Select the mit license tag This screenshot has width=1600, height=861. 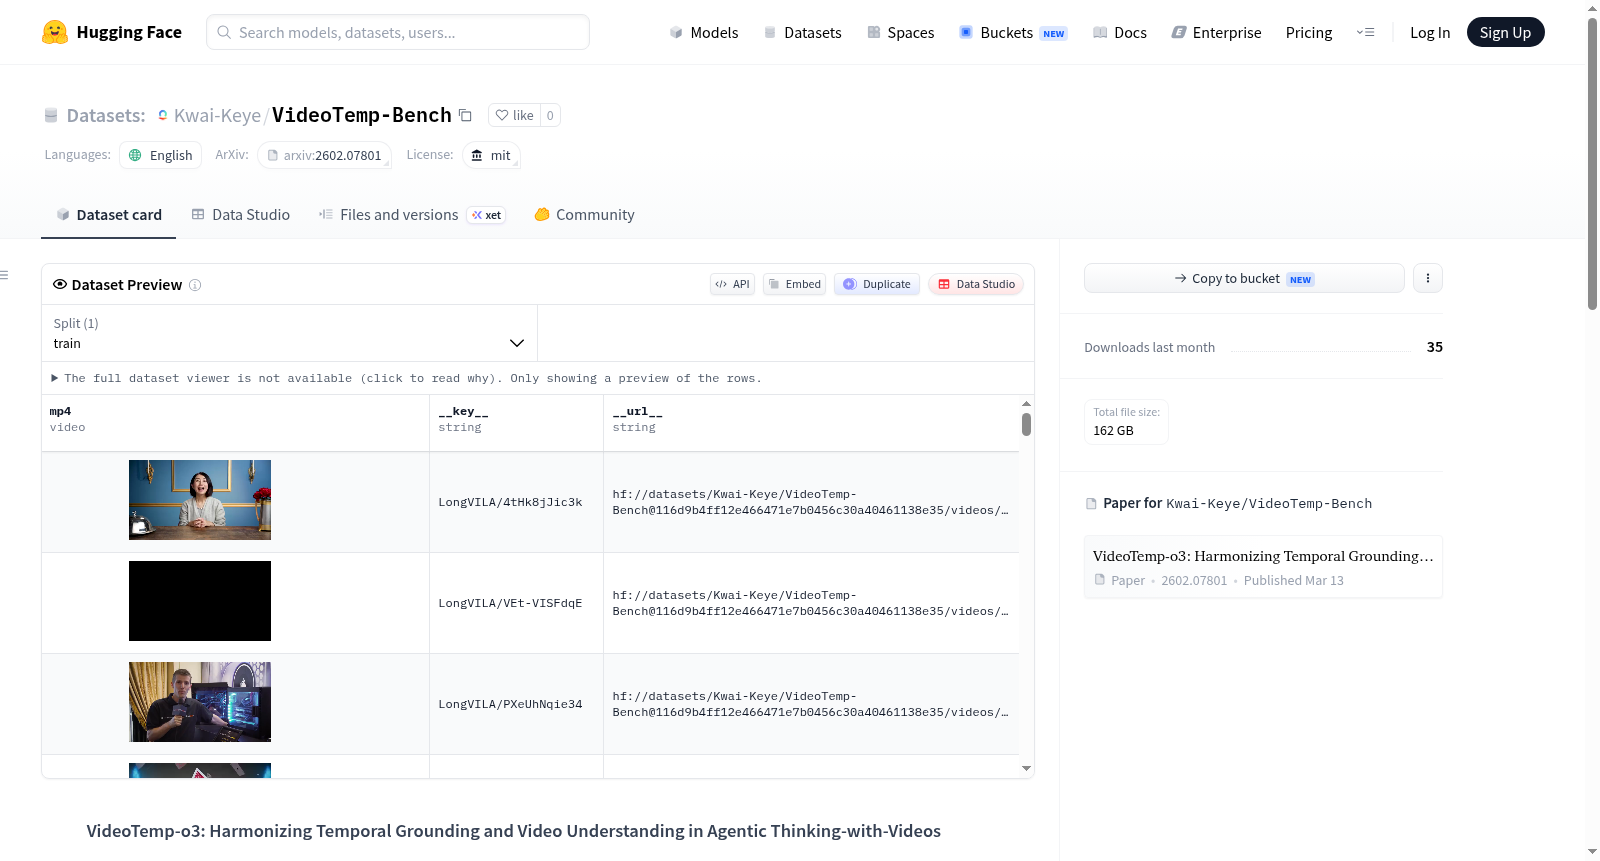click(x=491, y=155)
